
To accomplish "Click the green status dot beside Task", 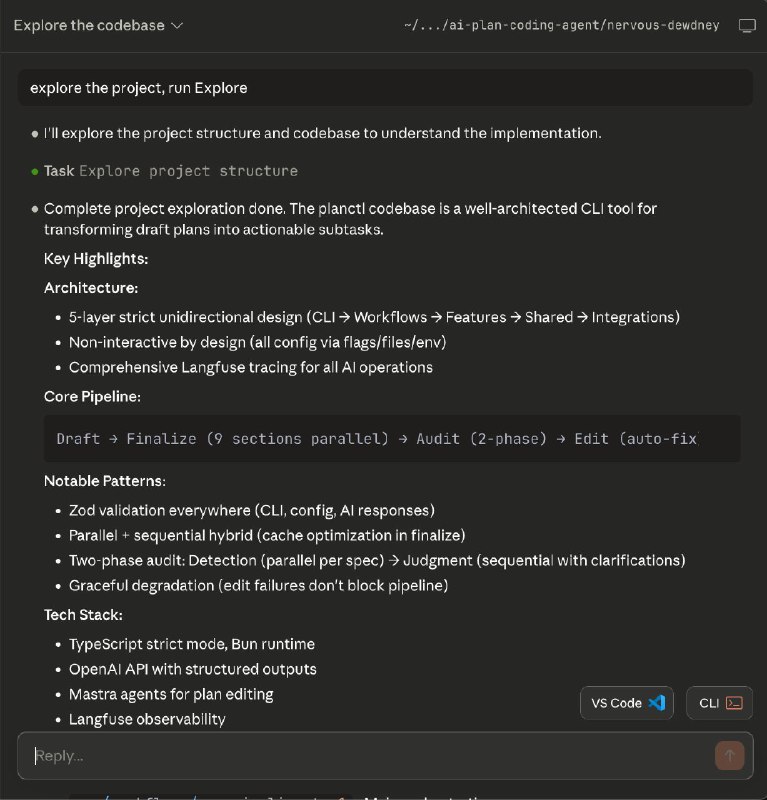I will pyautogui.click(x=32, y=171).
